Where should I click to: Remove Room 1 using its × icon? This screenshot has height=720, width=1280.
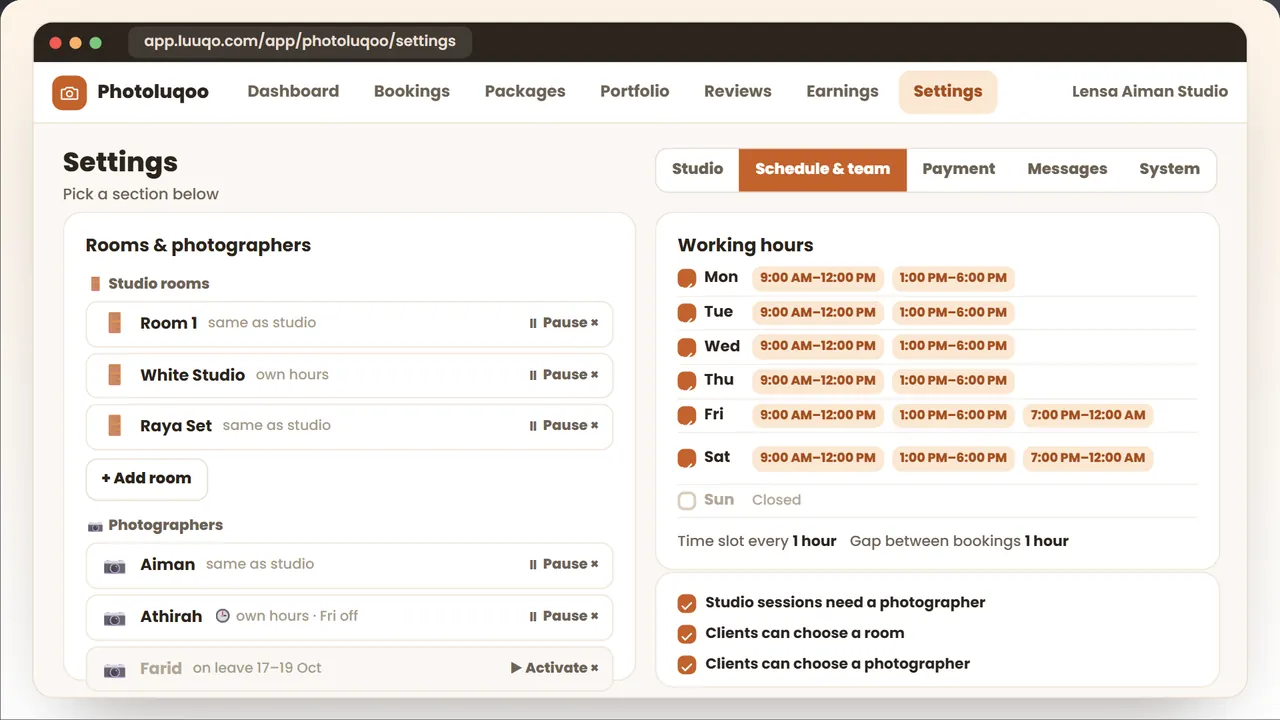coord(594,323)
